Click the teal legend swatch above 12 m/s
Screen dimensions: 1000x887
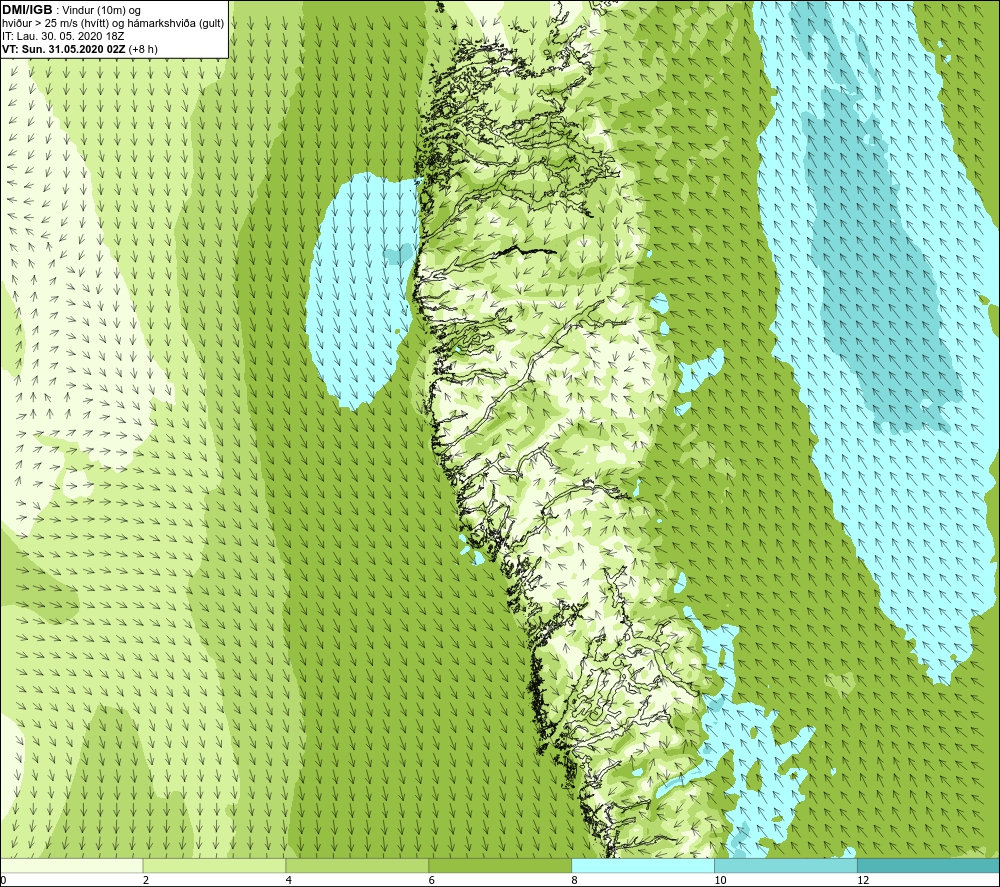[x=928, y=865]
